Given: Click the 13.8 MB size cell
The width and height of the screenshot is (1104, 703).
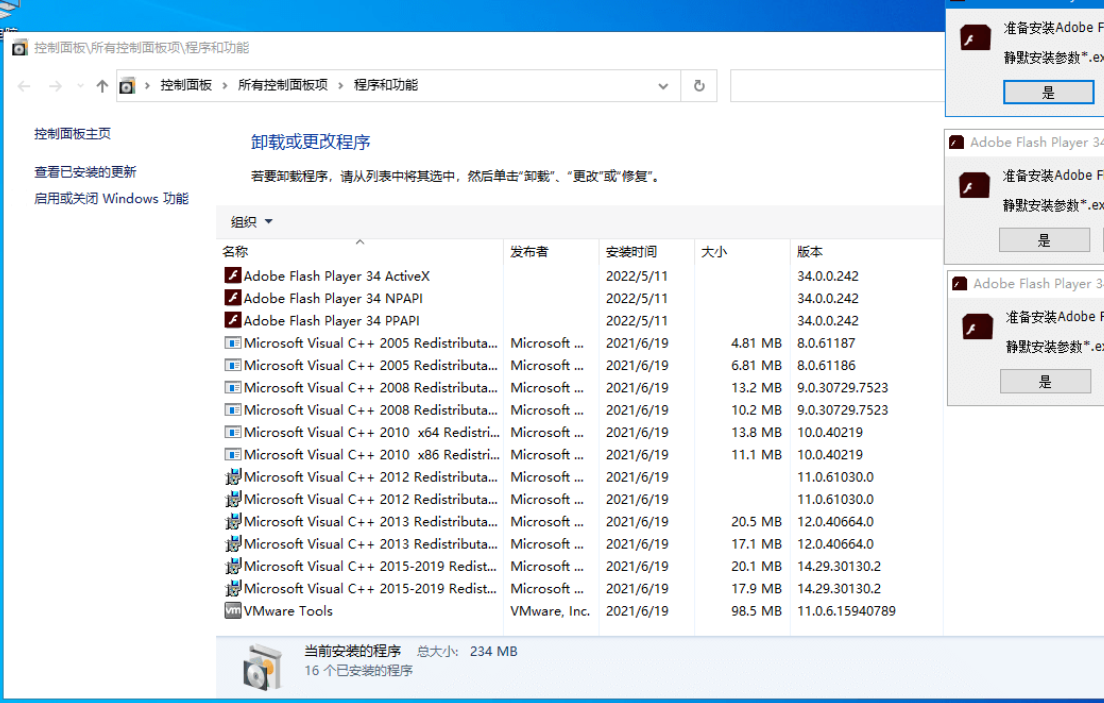Looking at the screenshot, I should [x=756, y=433].
